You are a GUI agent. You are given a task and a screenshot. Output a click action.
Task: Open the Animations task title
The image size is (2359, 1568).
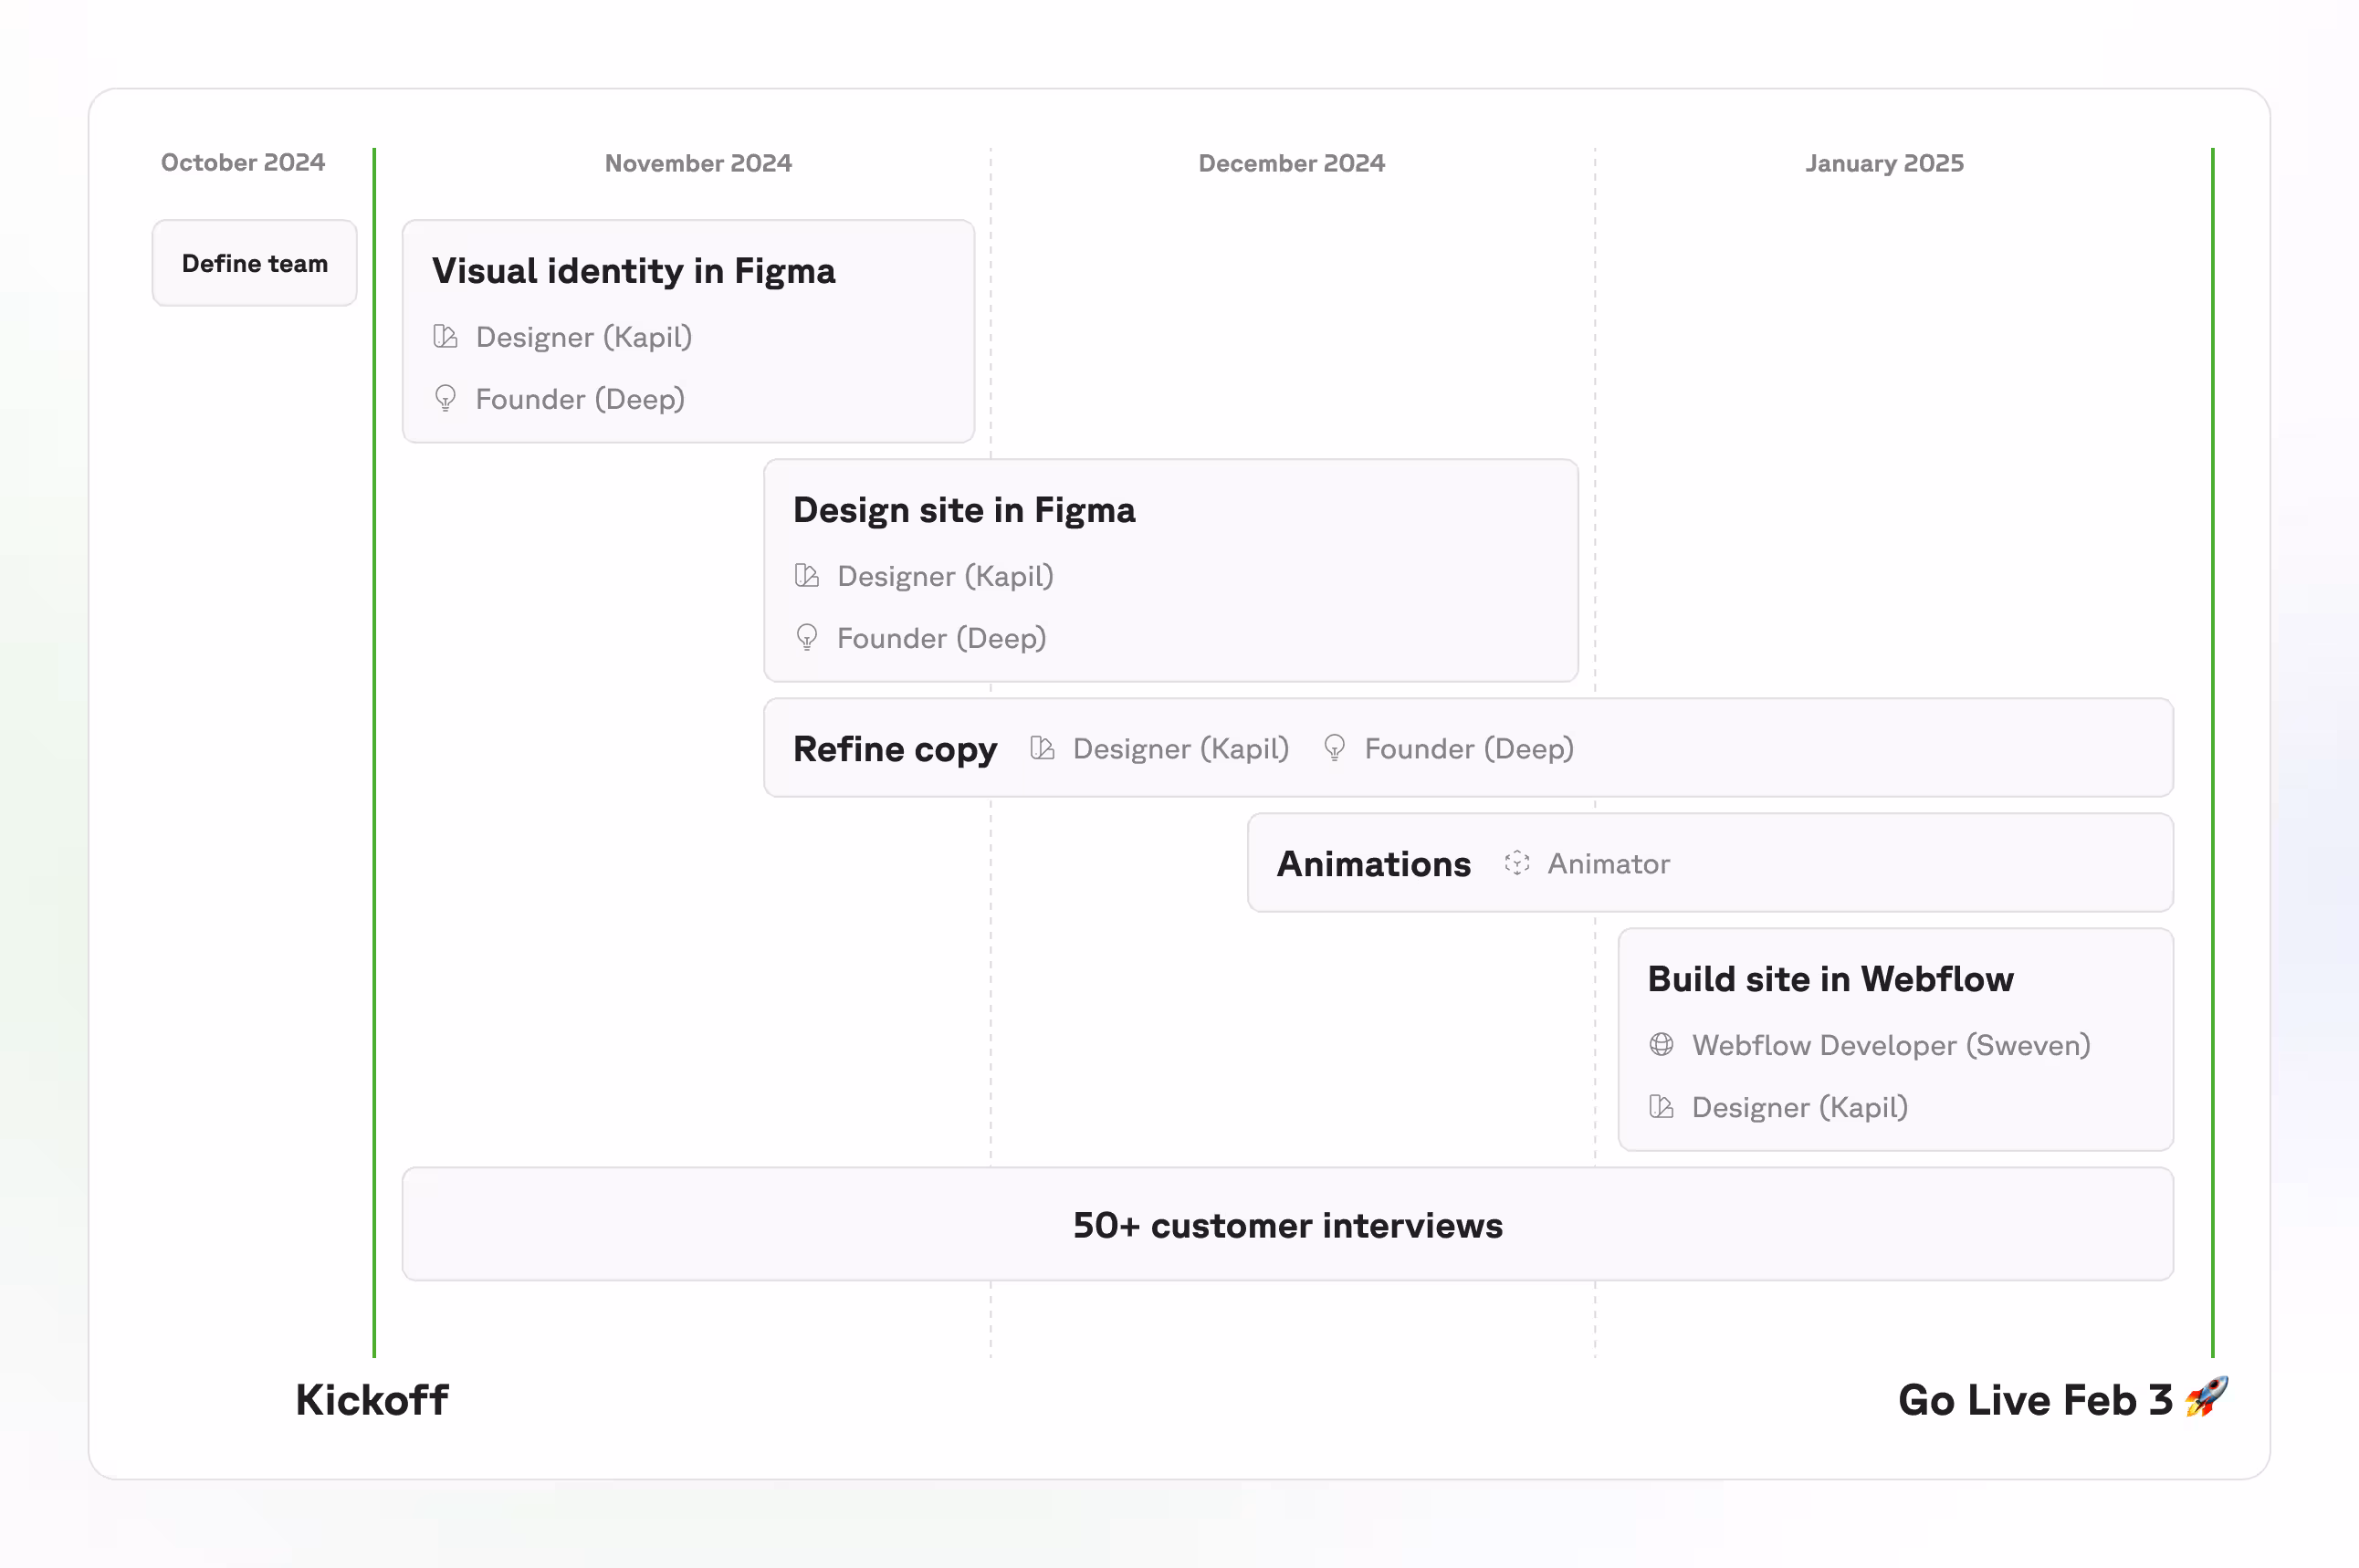(1373, 863)
